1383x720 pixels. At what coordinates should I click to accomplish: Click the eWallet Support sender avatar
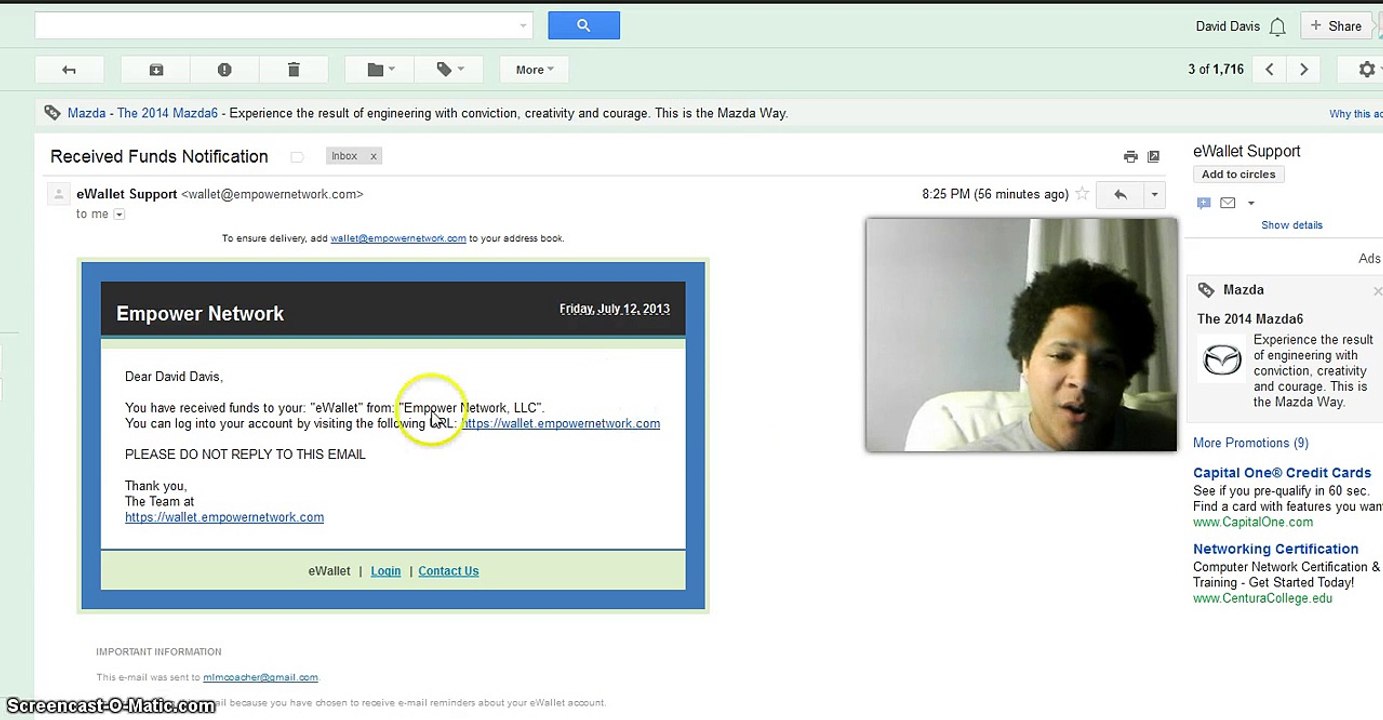59,195
